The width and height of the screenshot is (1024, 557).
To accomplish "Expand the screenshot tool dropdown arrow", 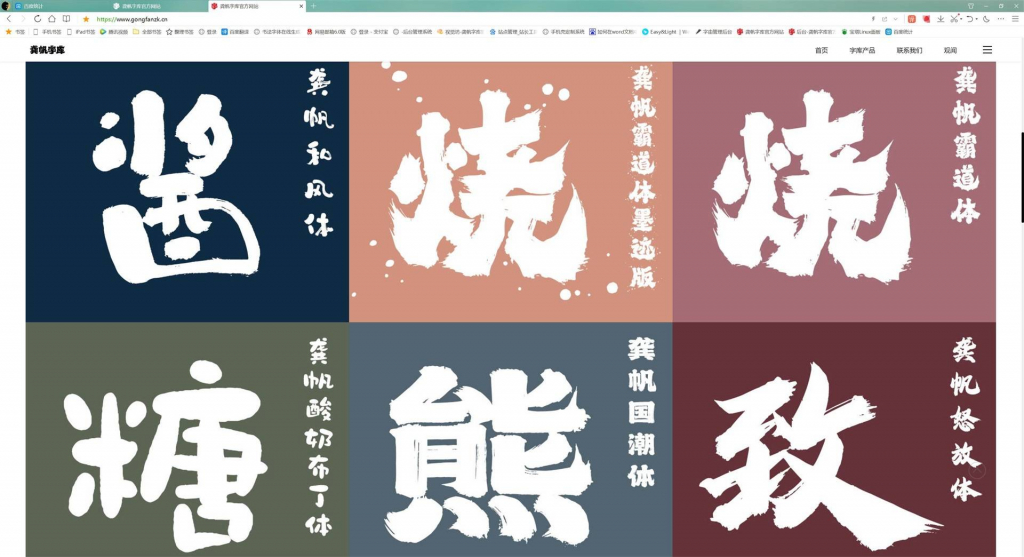I will coord(961,19).
